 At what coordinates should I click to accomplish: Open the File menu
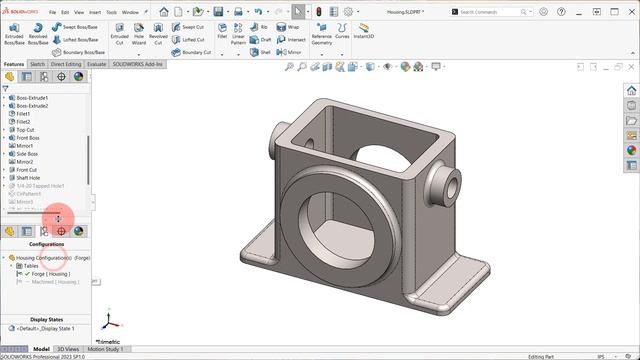[53, 12]
